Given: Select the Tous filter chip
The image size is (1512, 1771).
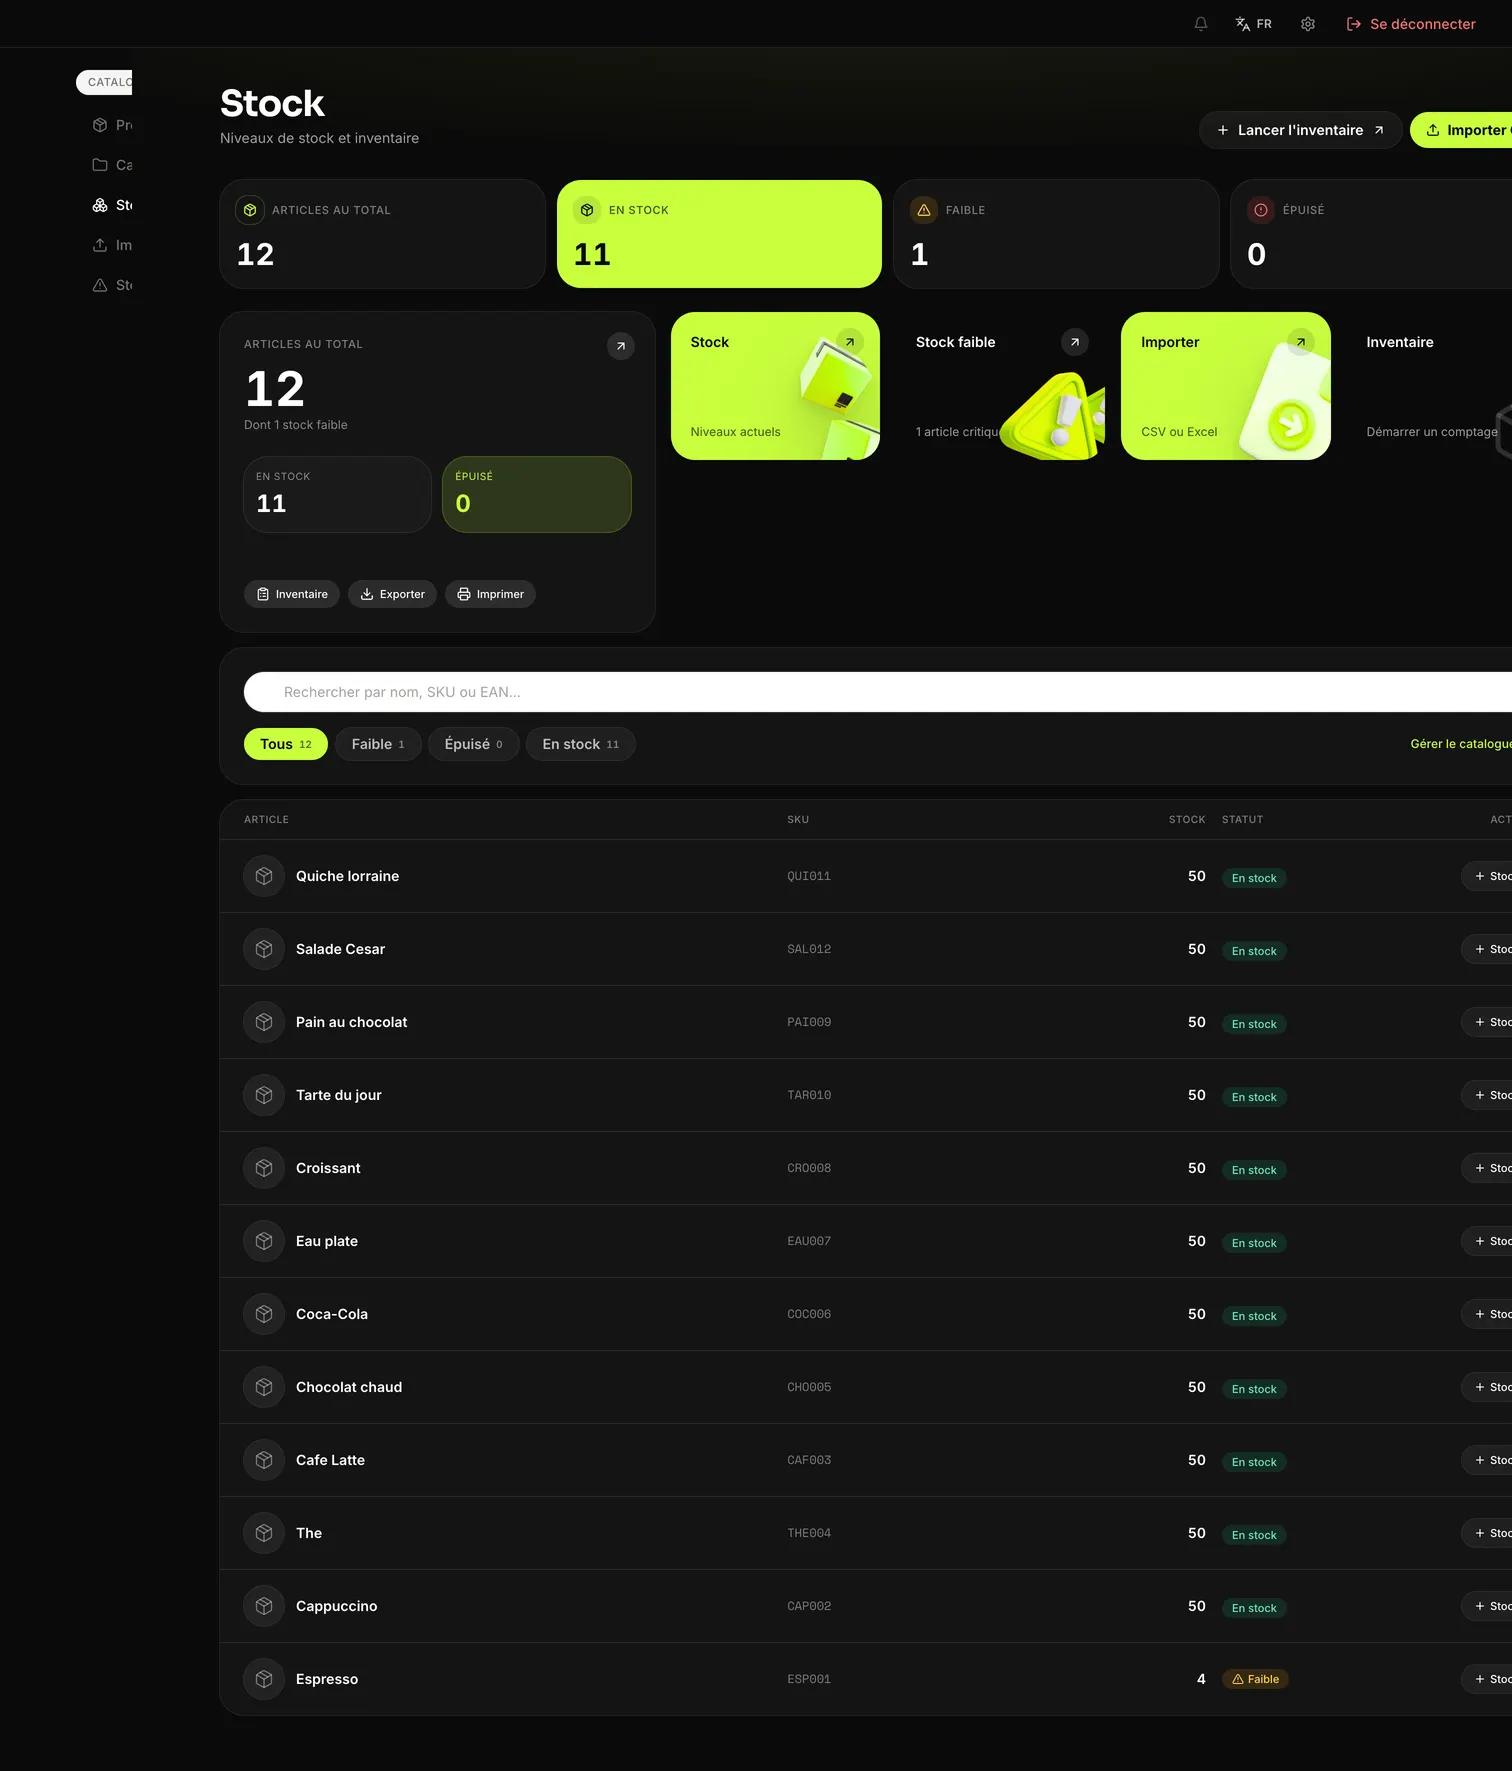Looking at the screenshot, I should (286, 744).
